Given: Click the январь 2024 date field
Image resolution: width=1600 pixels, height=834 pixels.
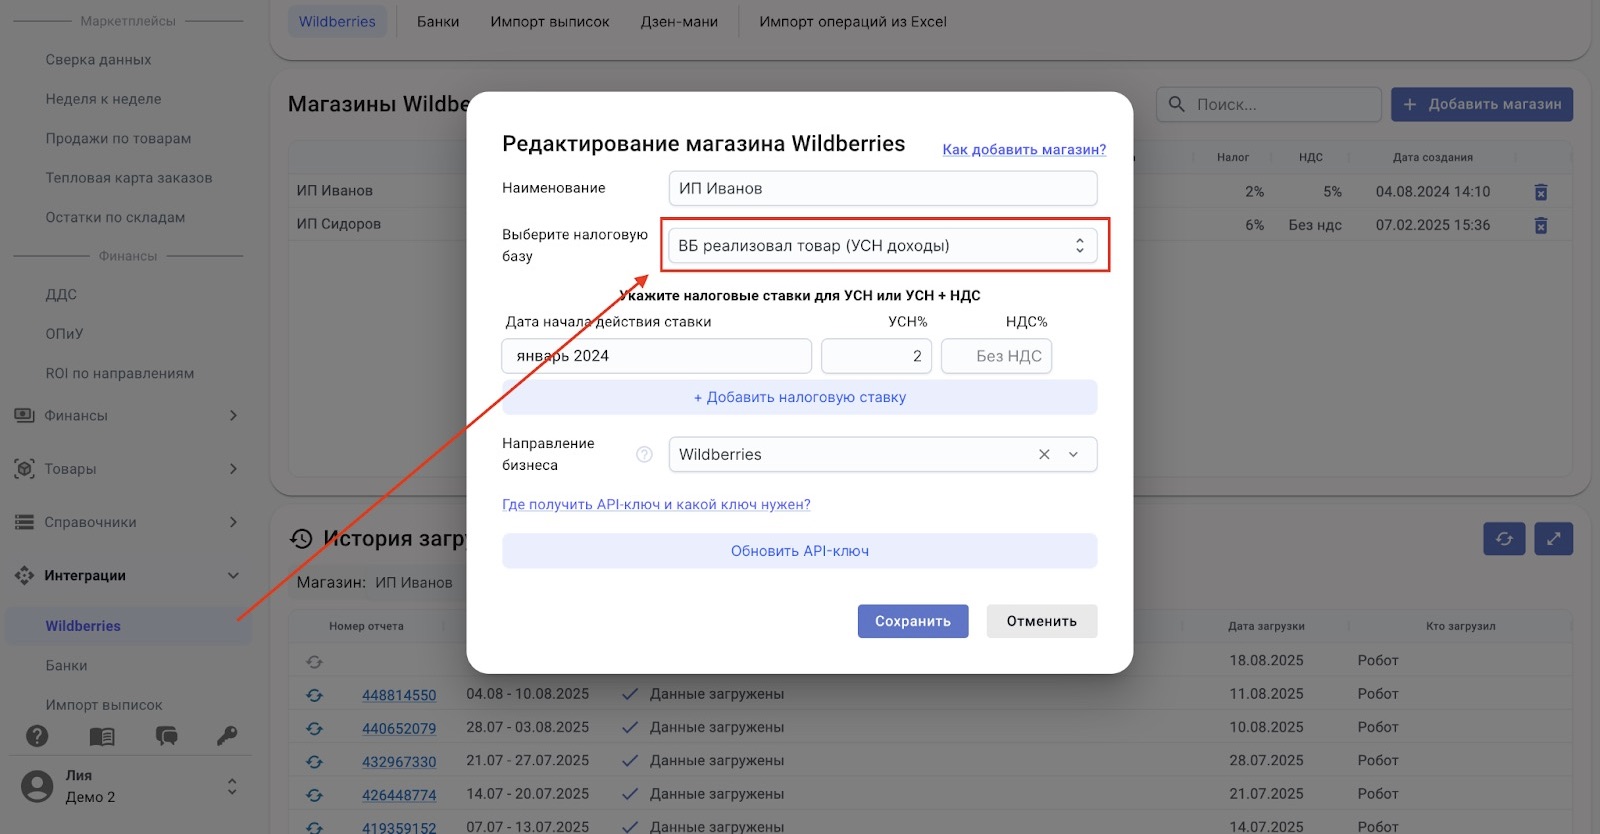Looking at the screenshot, I should click(x=656, y=356).
